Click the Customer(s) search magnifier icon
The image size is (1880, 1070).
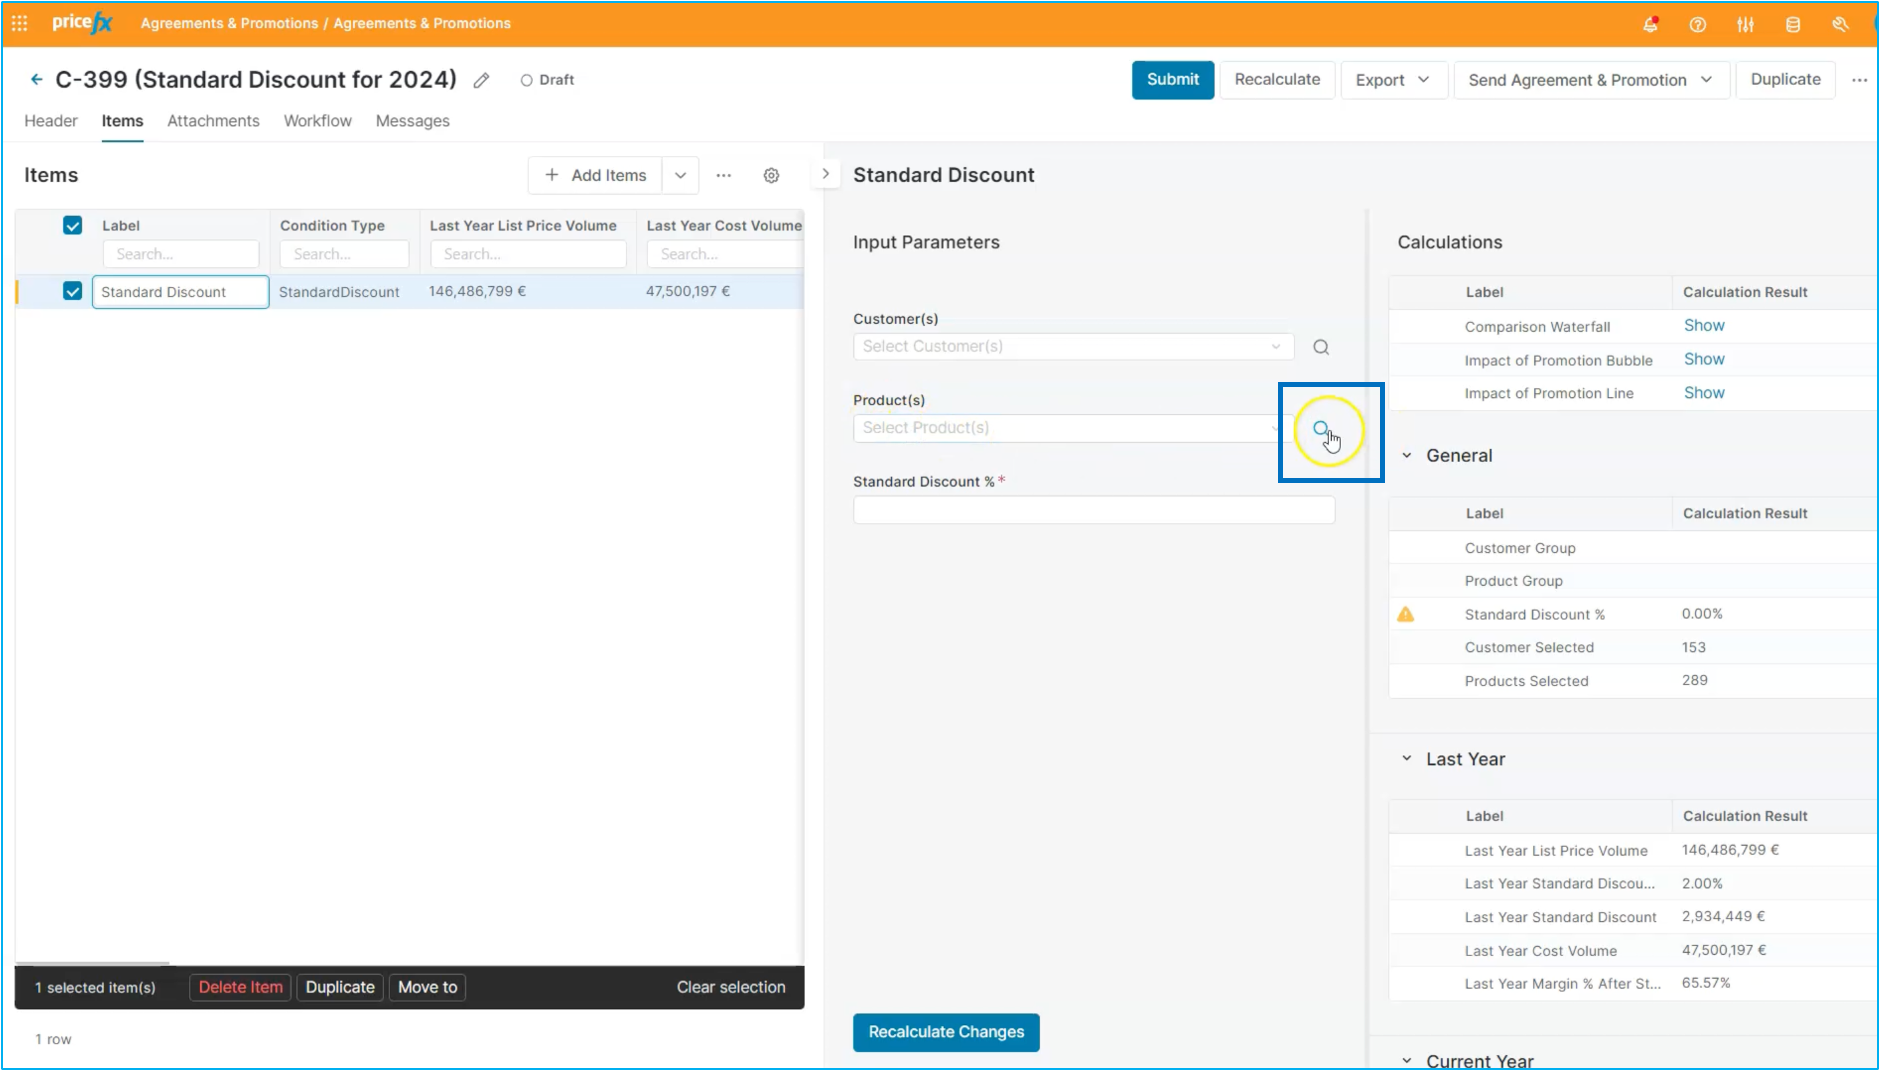pyautogui.click(x=1321, y=347)
